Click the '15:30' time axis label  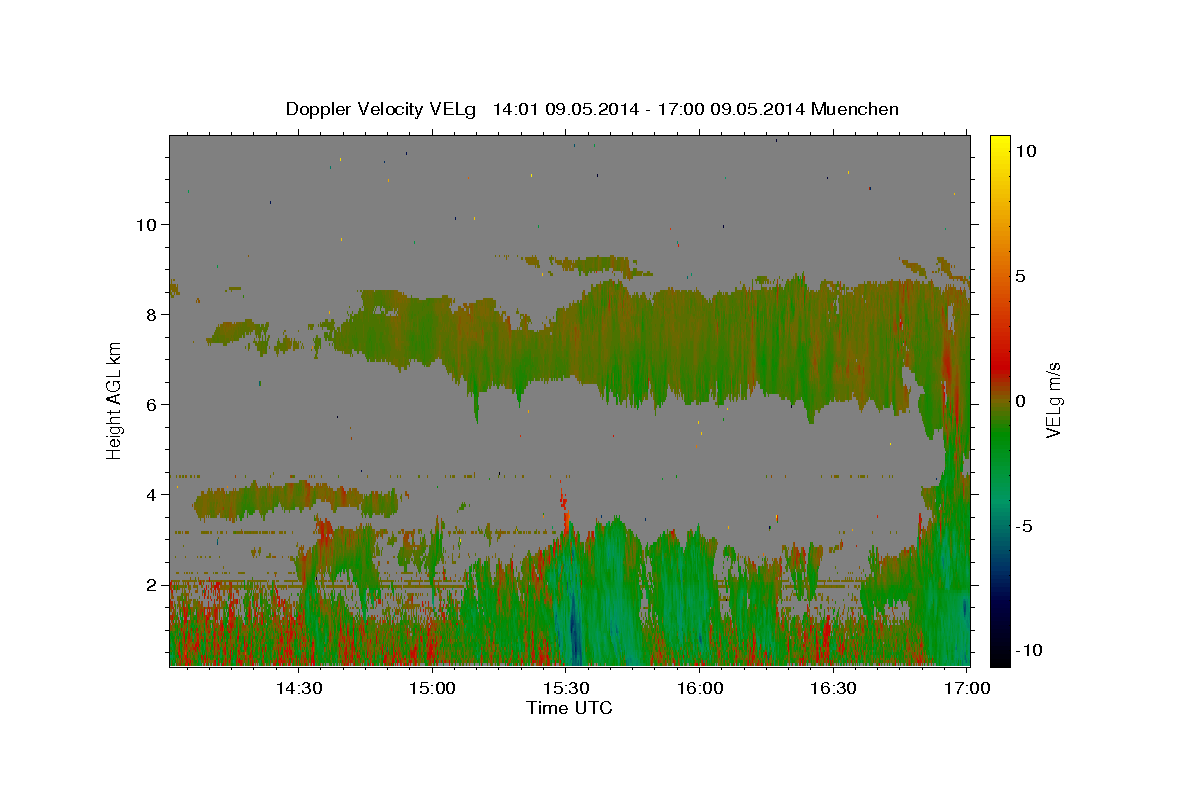[x=566, y=688]
